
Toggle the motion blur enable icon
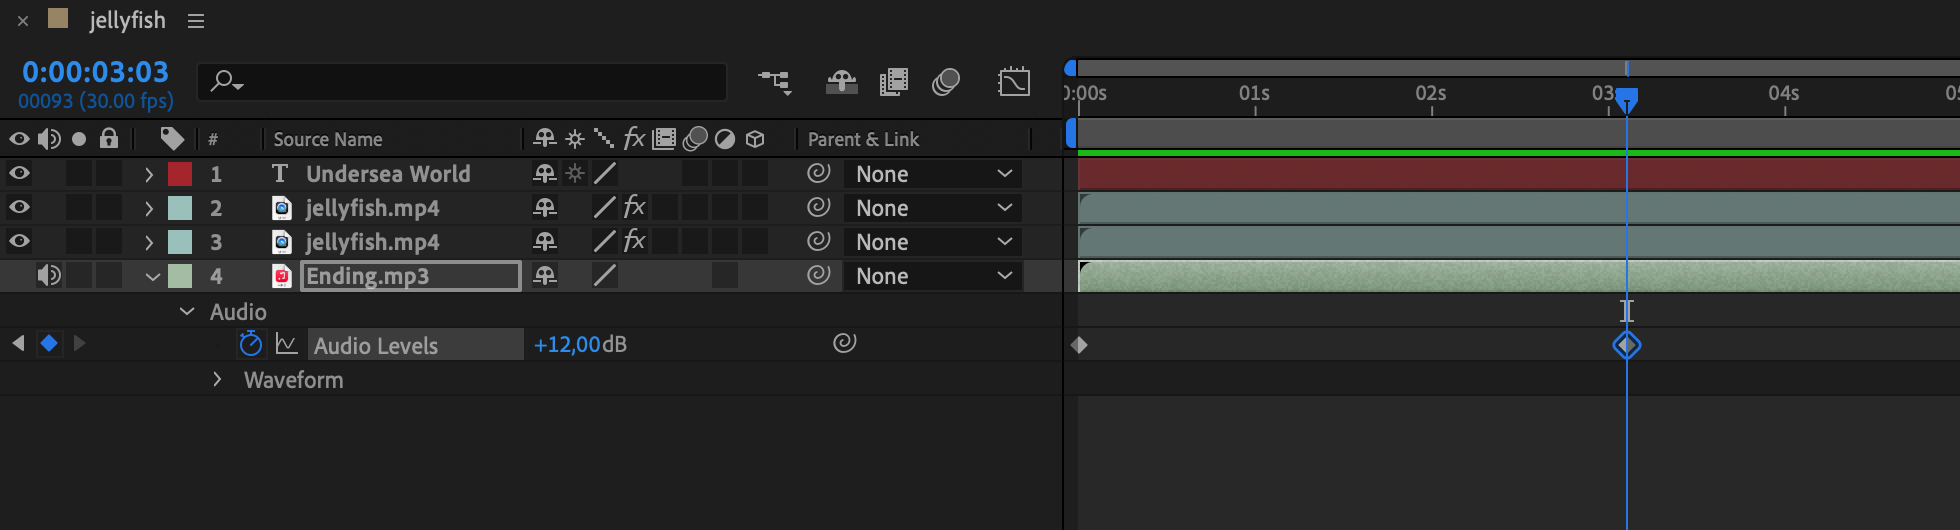click(946, 82)
